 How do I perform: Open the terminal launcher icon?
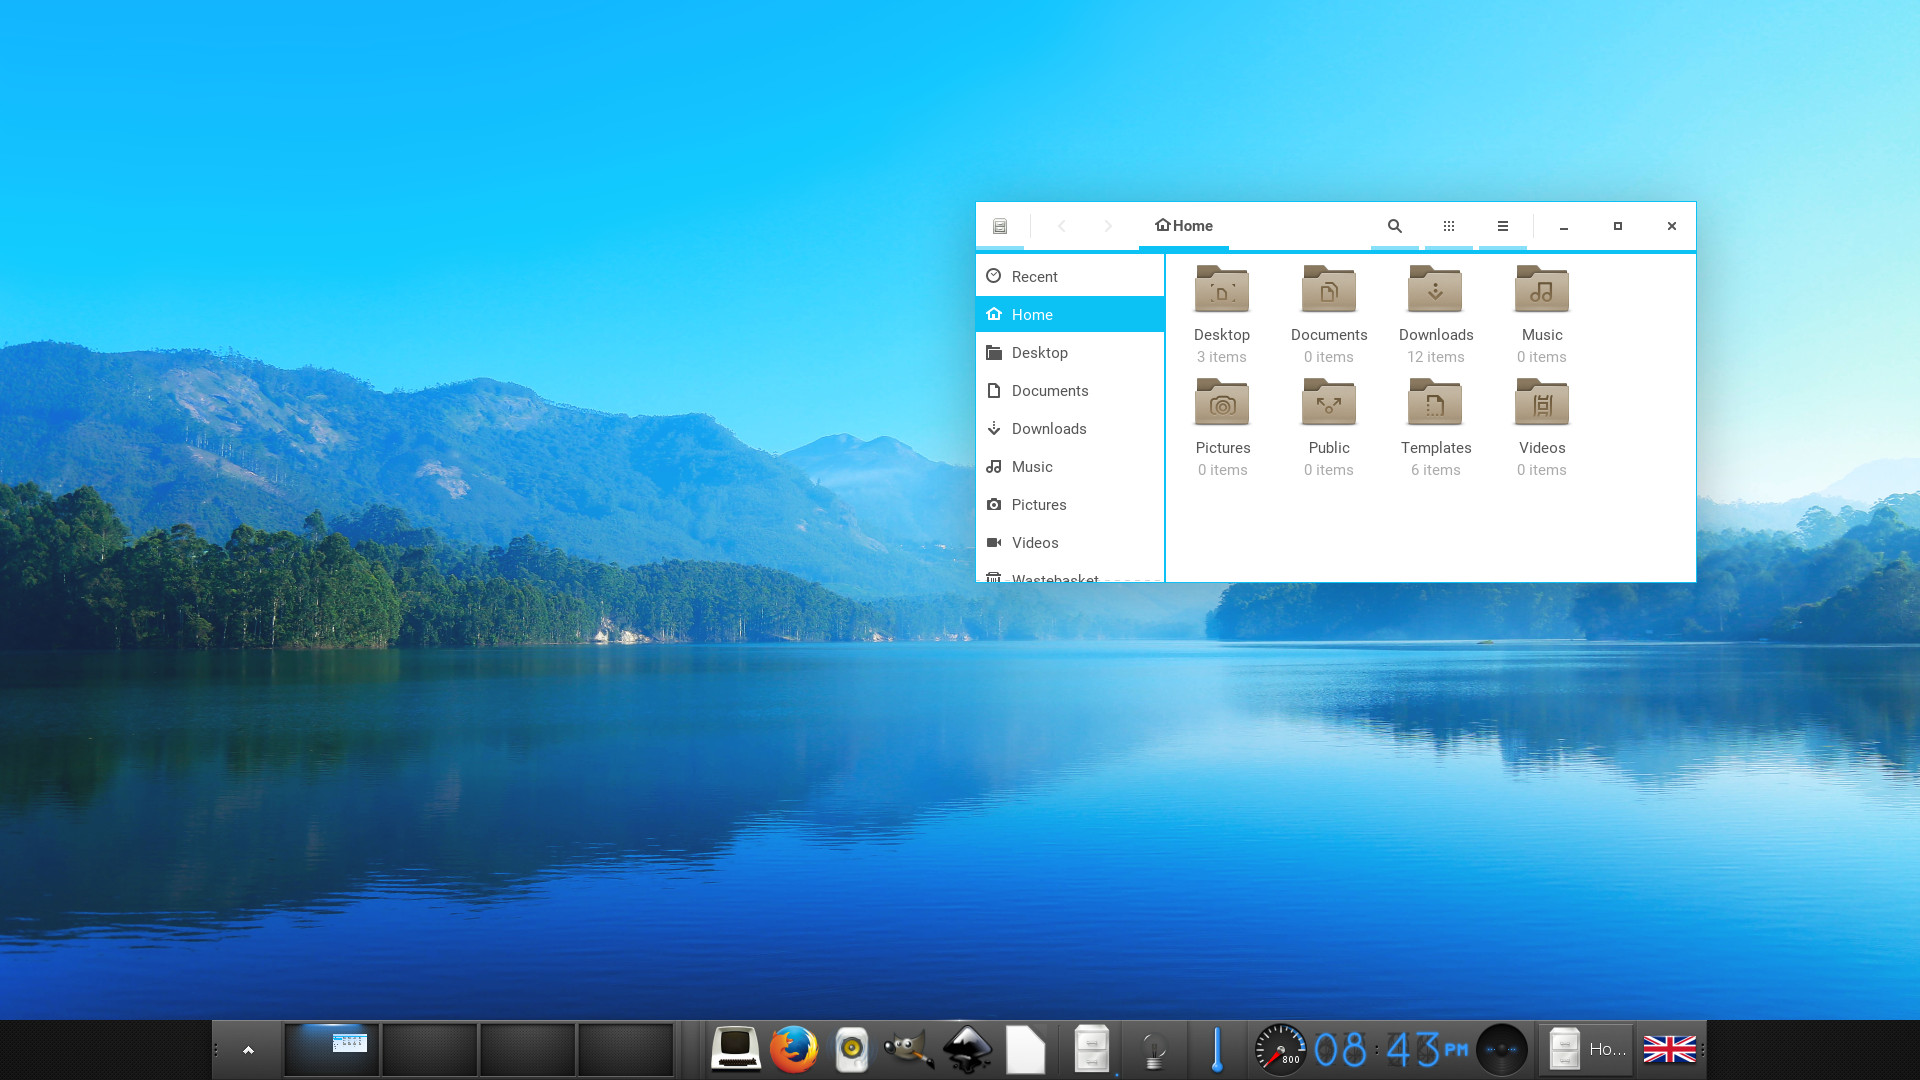click(735, 1050)
